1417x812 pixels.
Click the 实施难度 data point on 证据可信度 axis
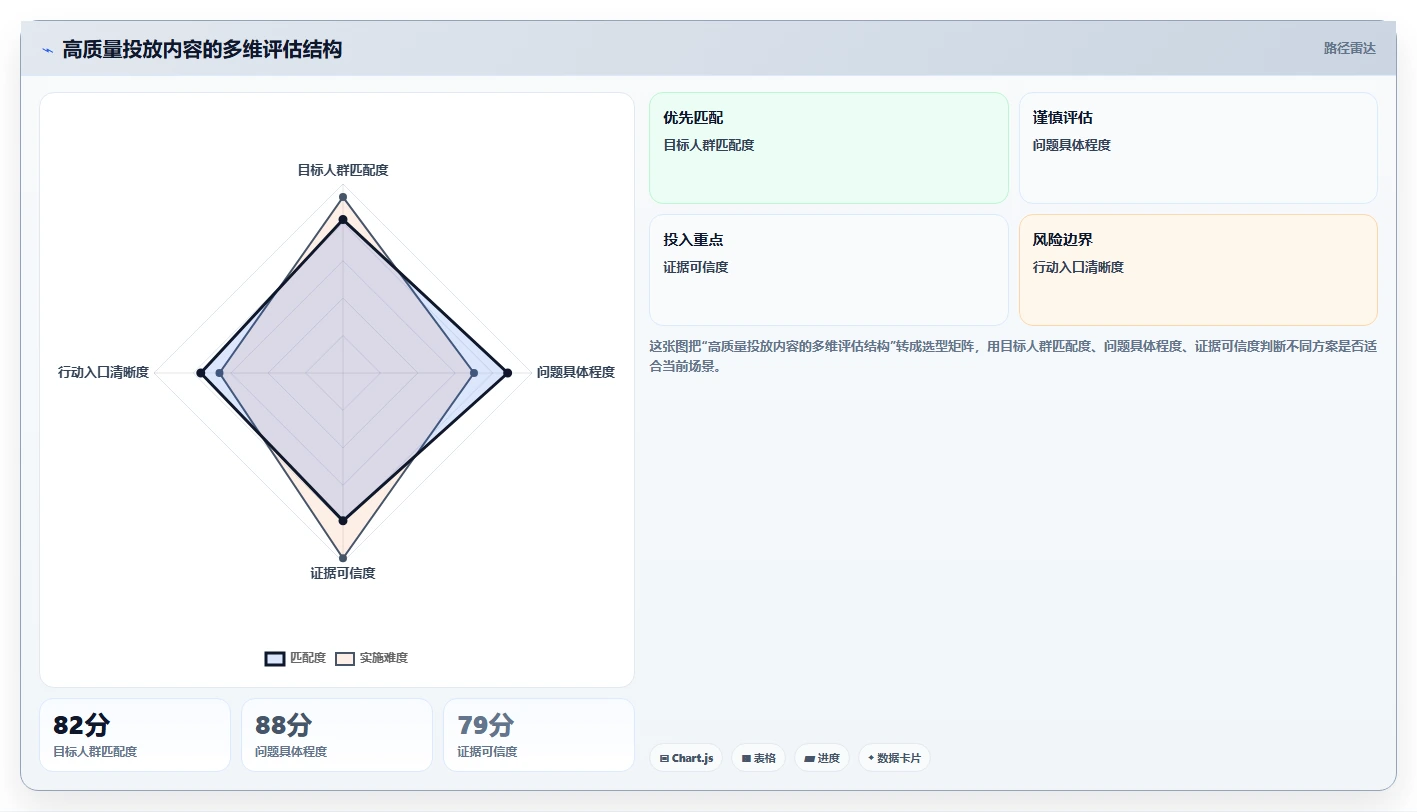point(343,557)
